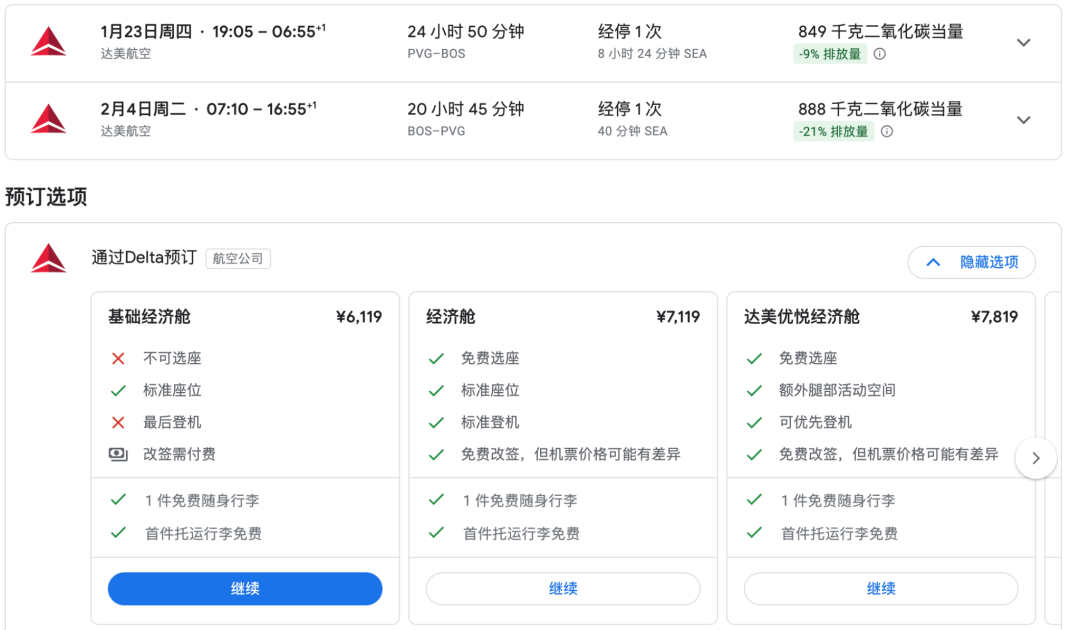The height and width of the screenshot is (630, 1080).
Task: Click the BOS–PVG route label
Action: [436, 131]
